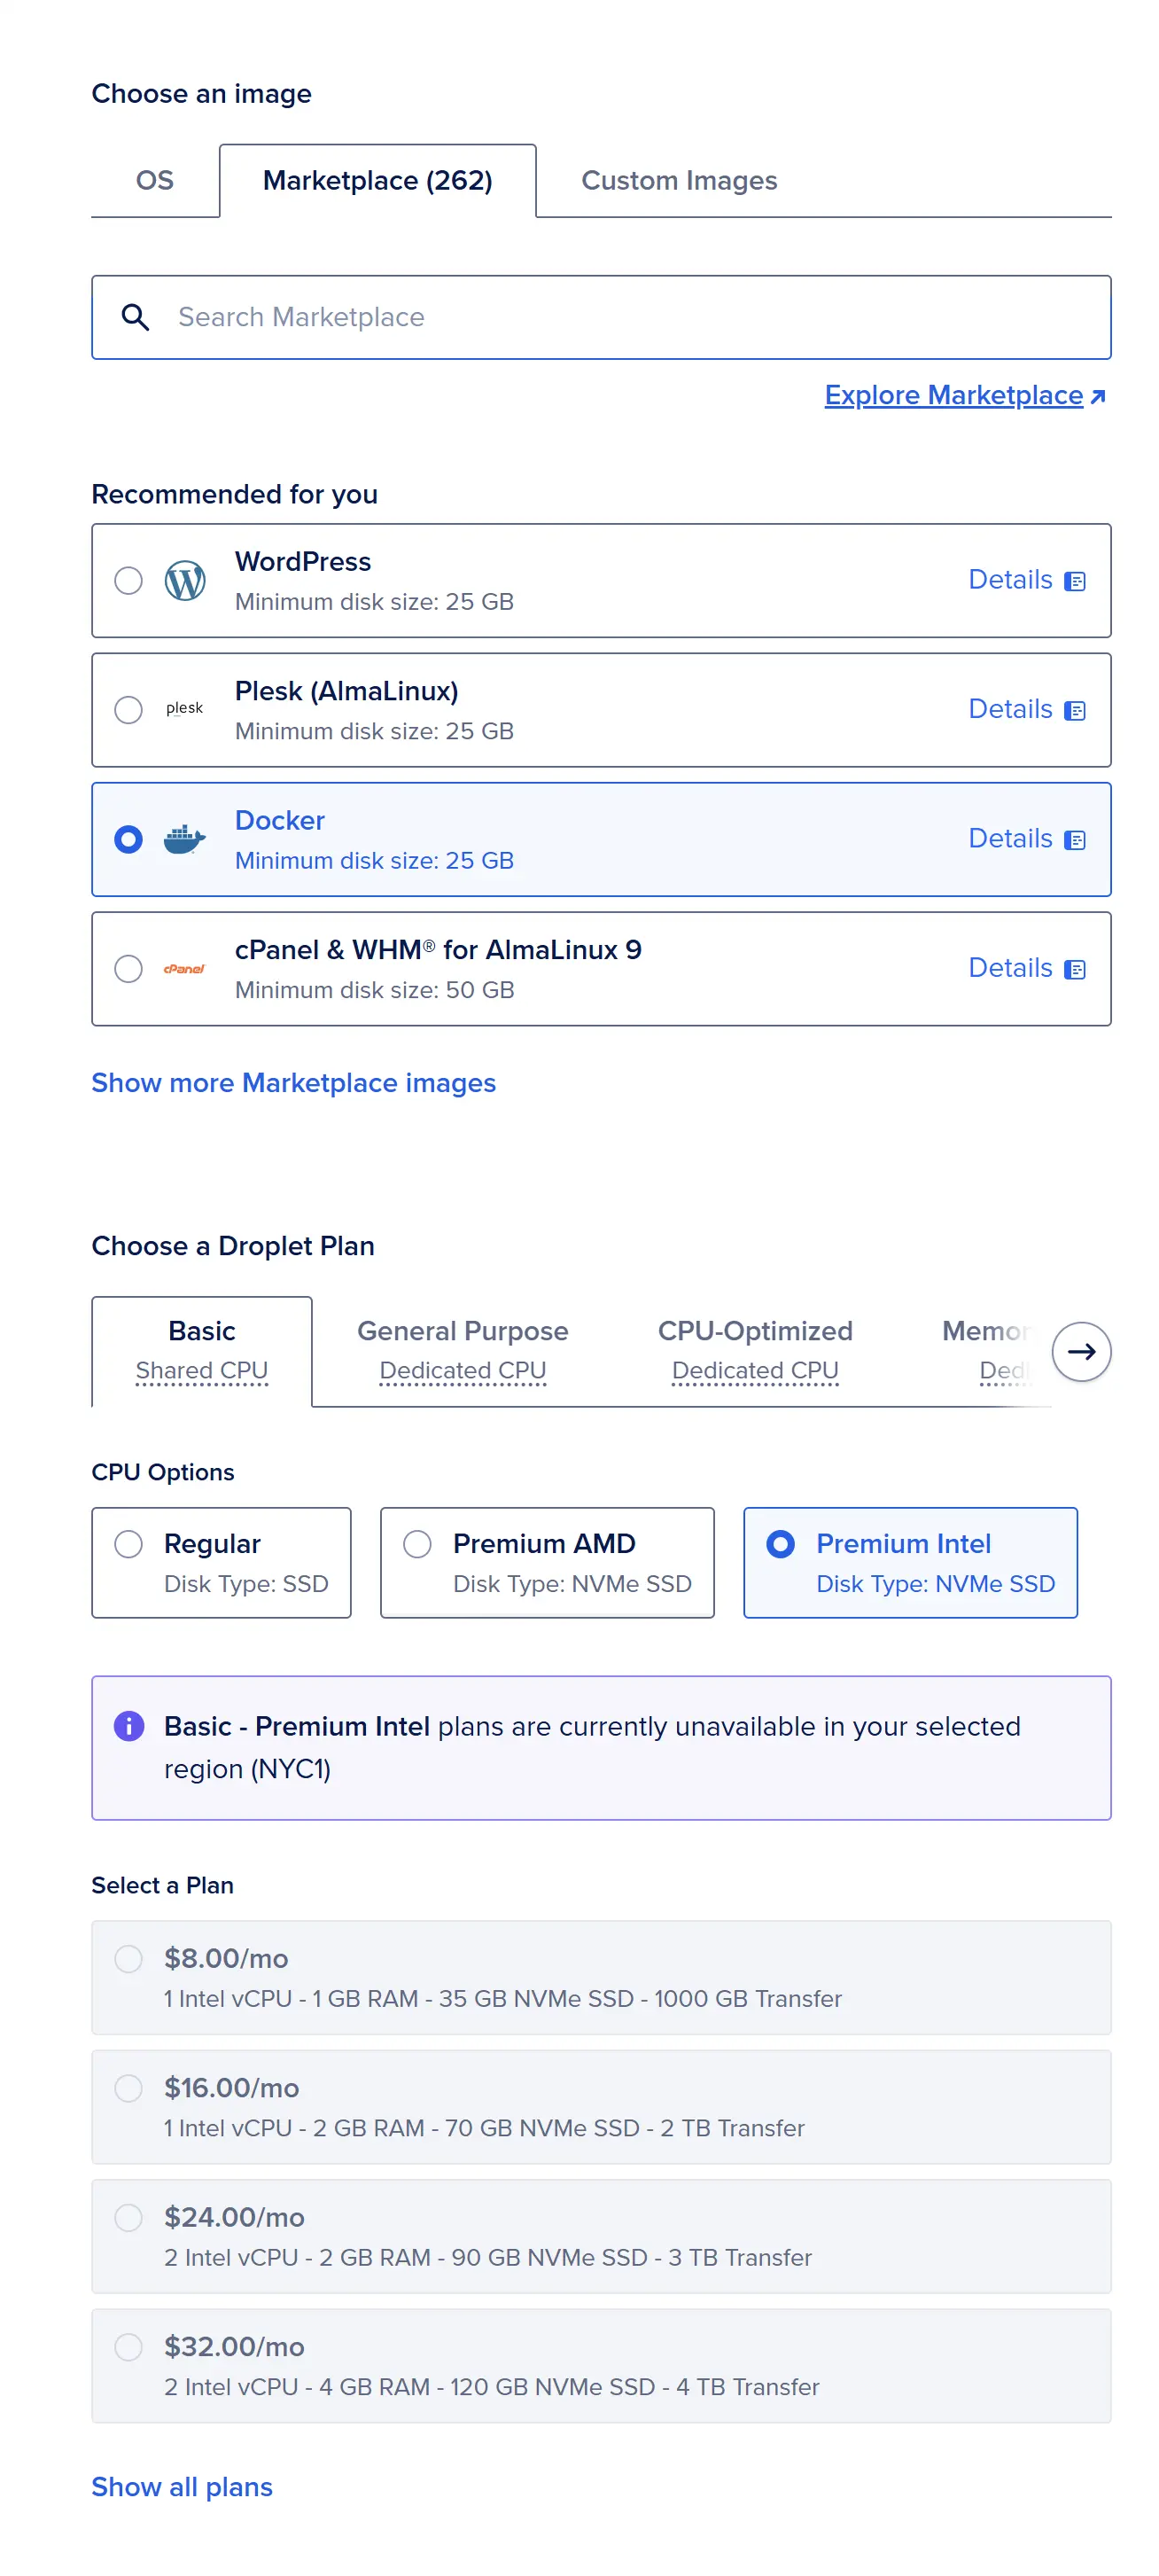The width and height of the screenshot is (1159, 2576).
Task: Click the cPanel logo icon
Action: (184, 968)
